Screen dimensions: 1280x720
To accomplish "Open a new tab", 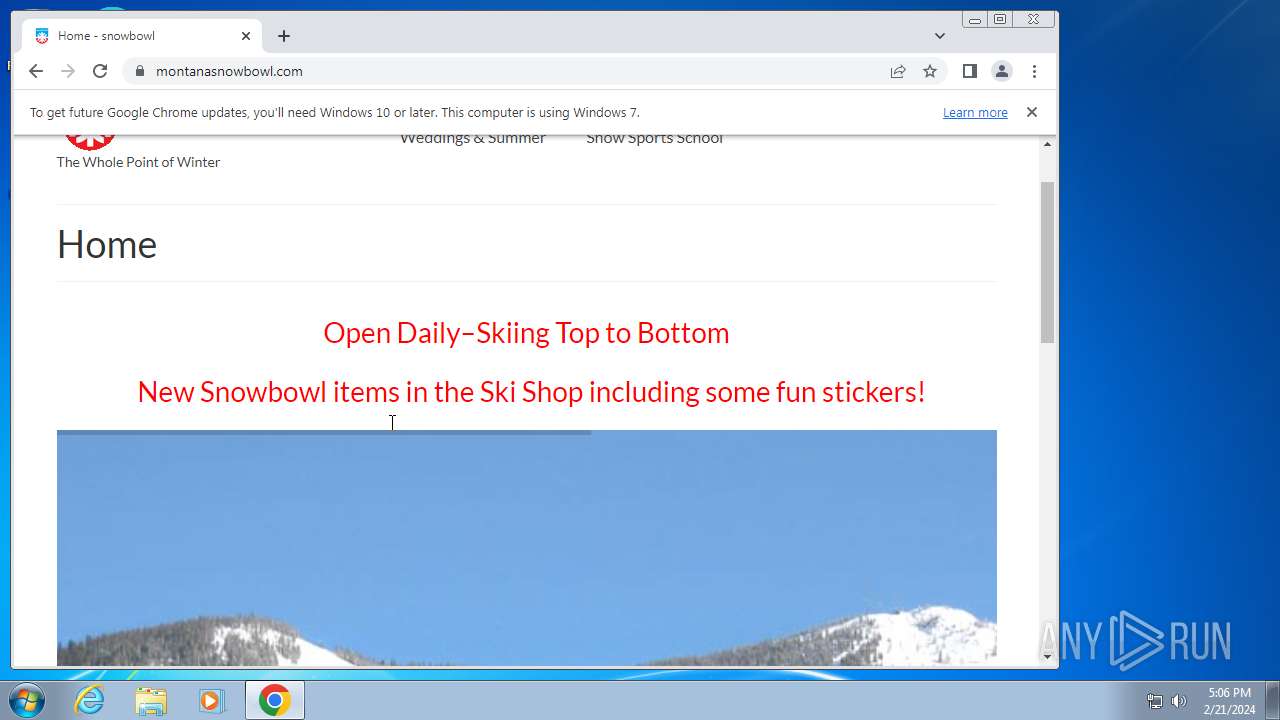I will coord(284,36).
